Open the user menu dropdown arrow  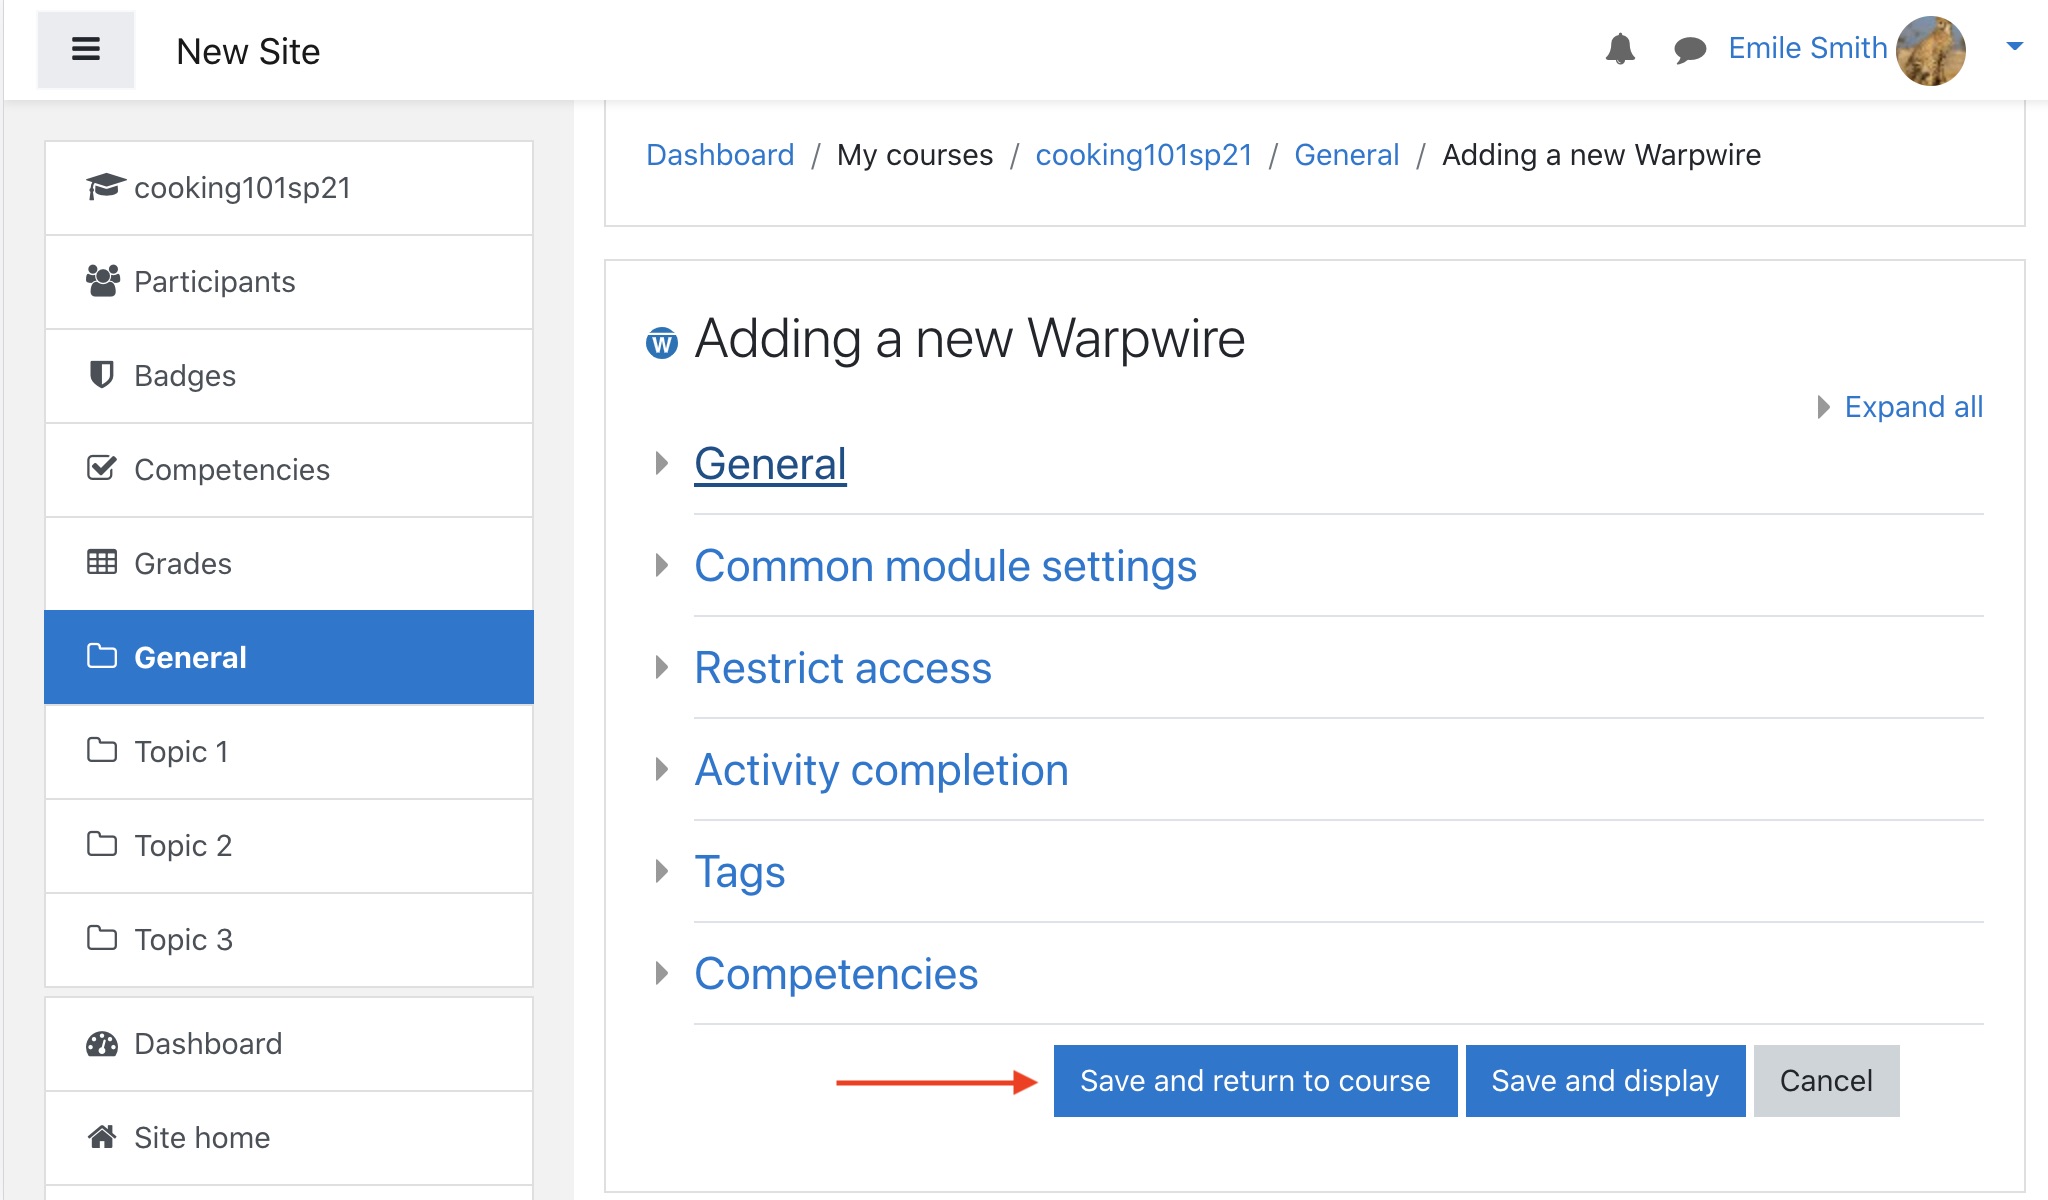[2015, 46]
